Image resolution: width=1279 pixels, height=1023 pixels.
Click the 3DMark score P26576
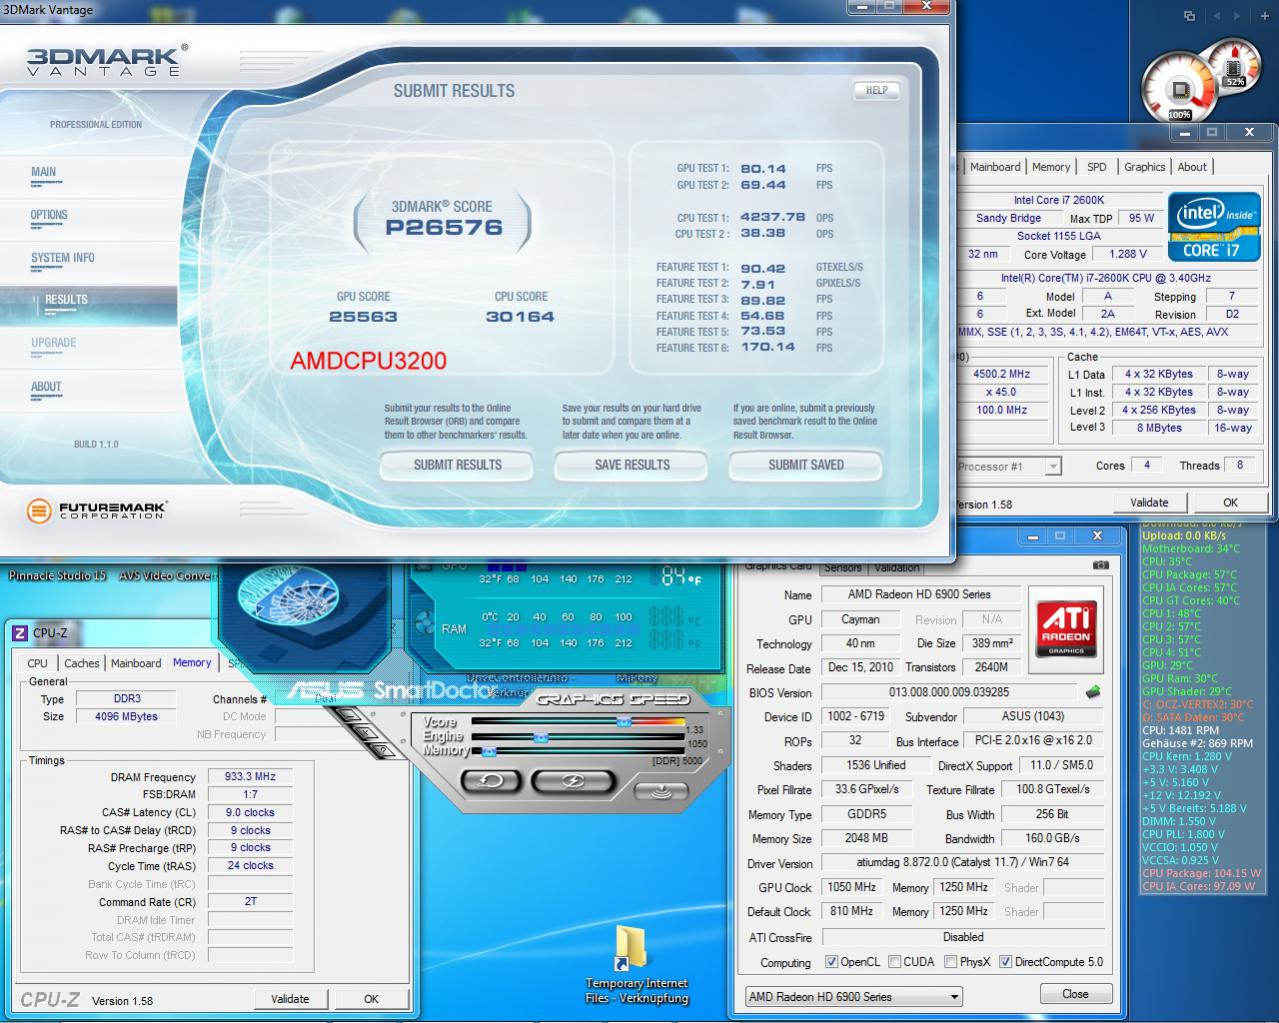point(444,228)
